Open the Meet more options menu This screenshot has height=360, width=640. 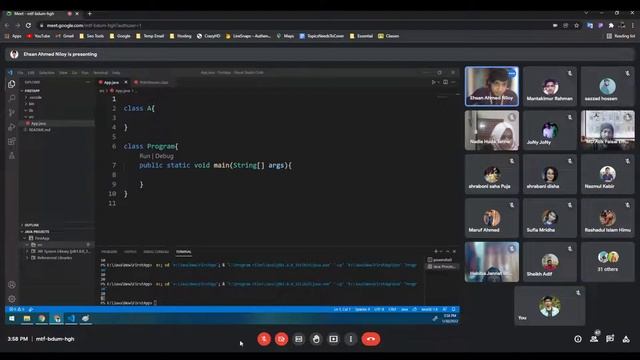(x=351, y=339)
